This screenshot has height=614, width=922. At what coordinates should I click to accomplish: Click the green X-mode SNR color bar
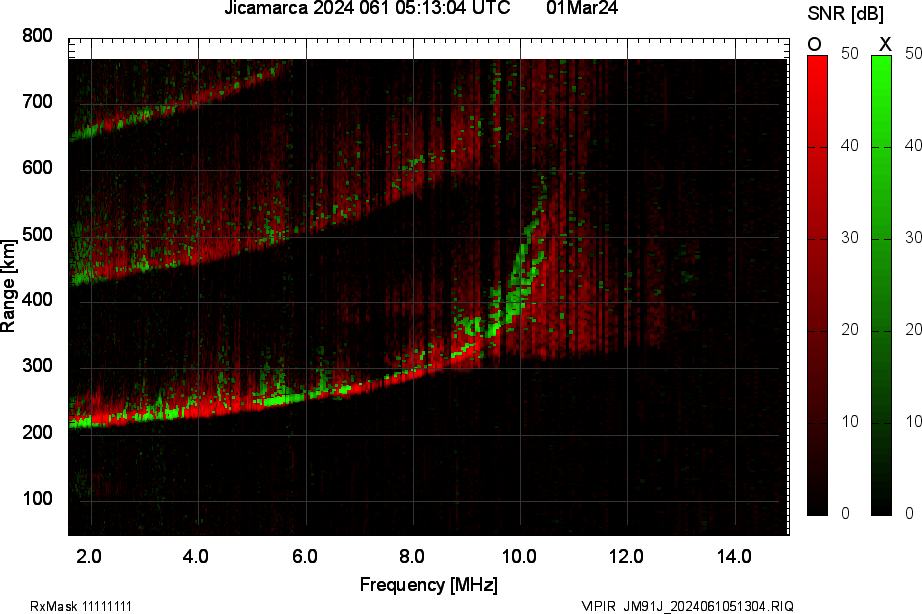click(x=881, y=286)
